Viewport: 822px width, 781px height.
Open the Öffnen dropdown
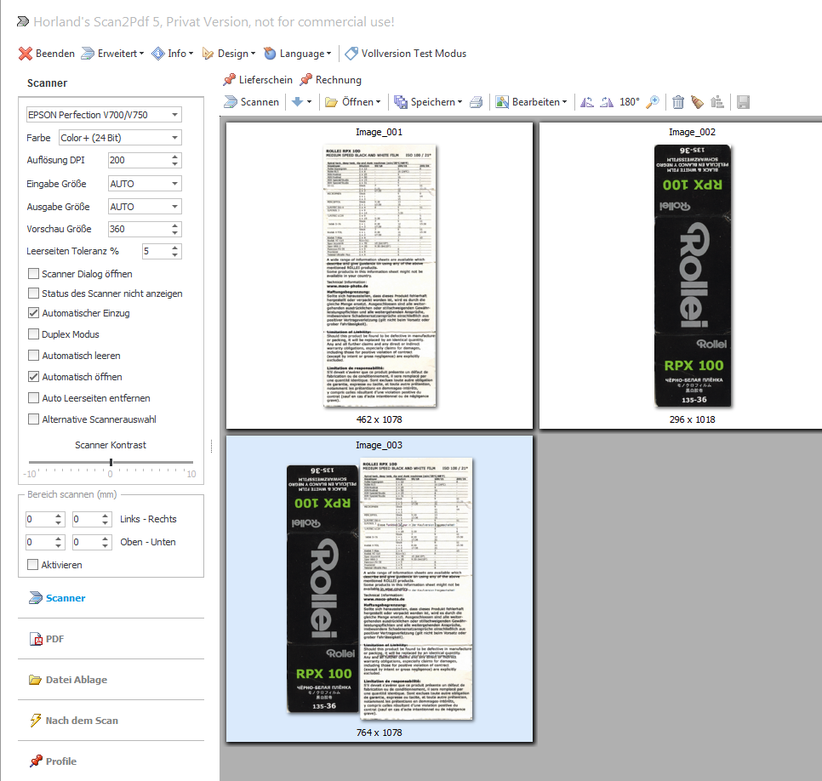click(377, 102)
